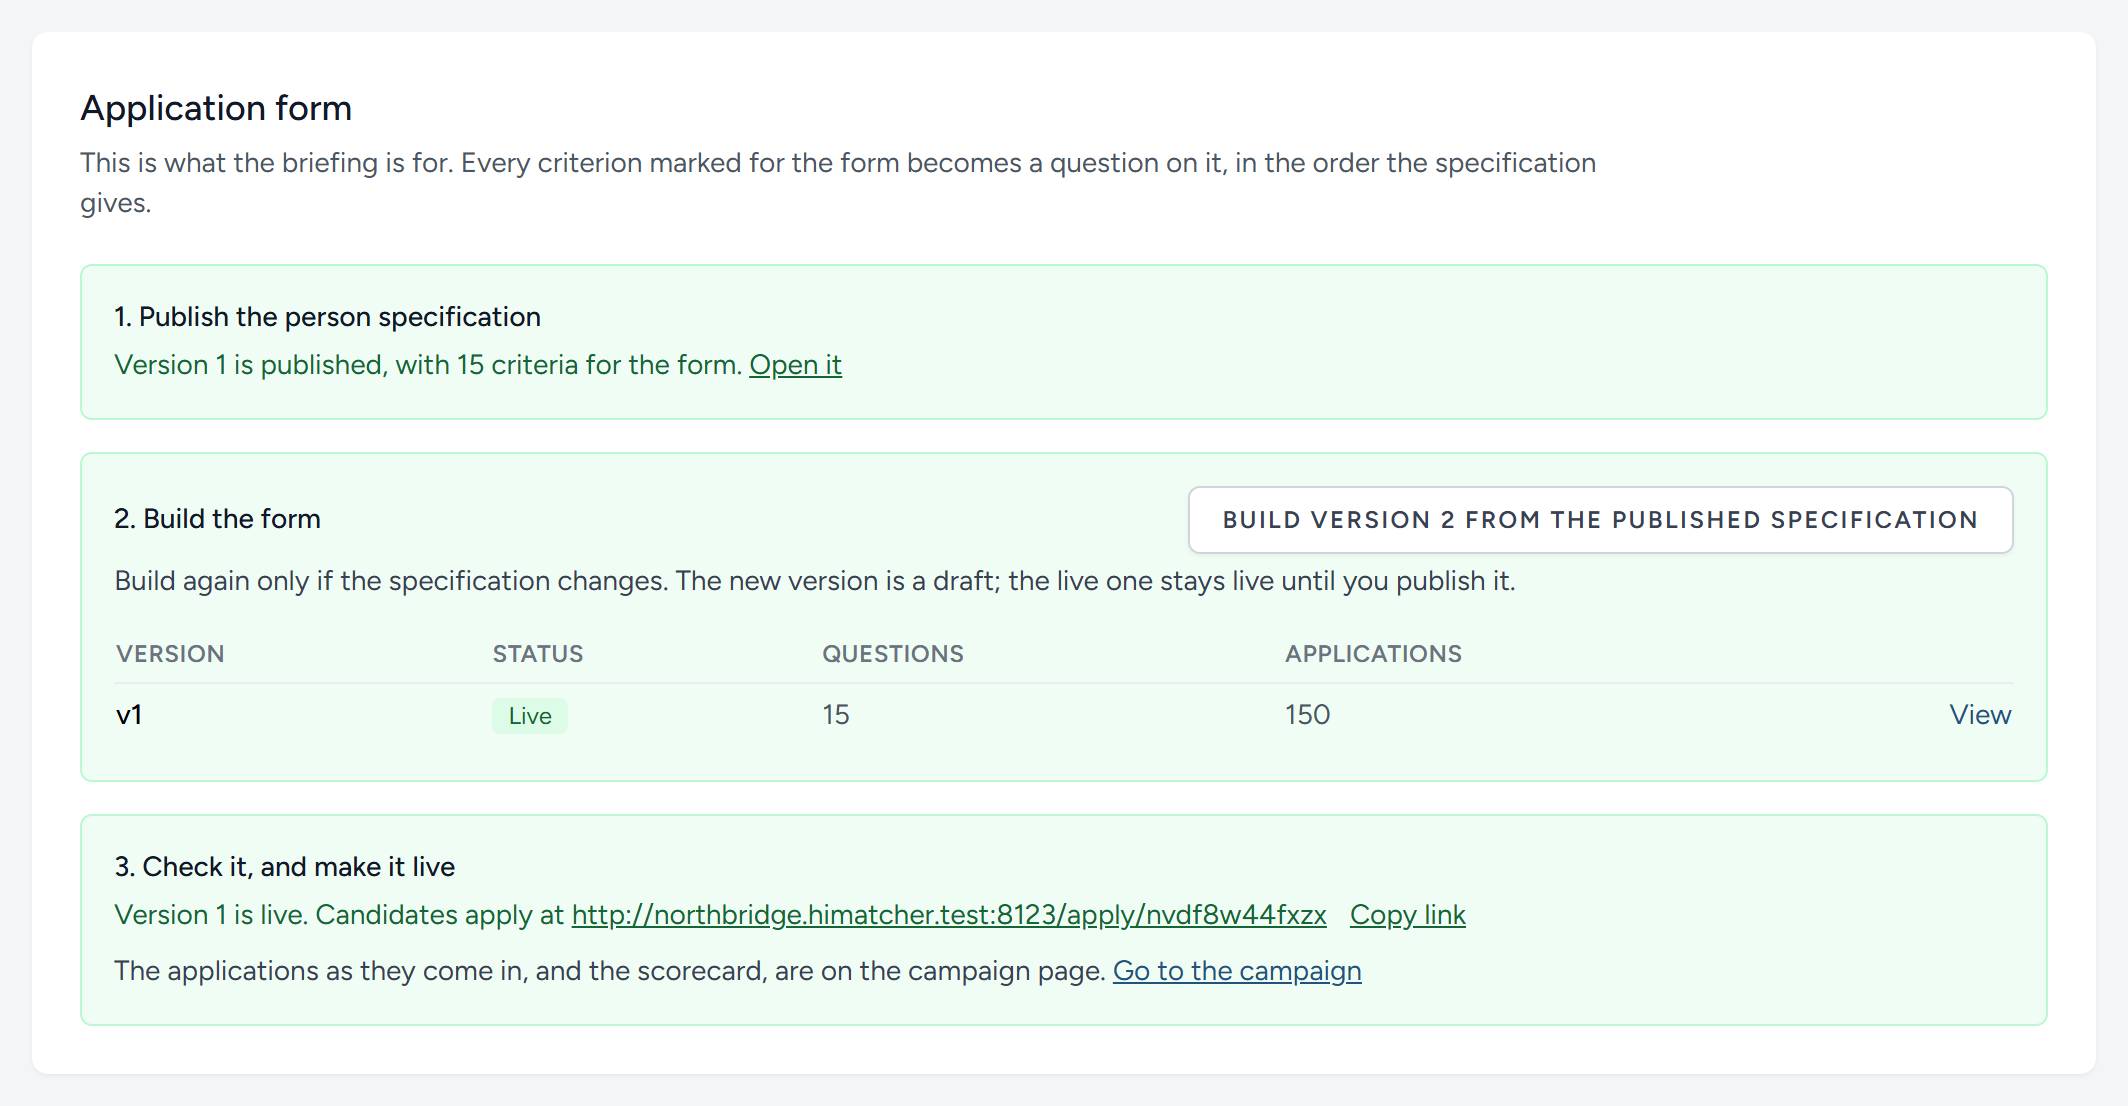
Task: View version v1 of the form
Action: pyautogui.click(x=1980, y=715)
